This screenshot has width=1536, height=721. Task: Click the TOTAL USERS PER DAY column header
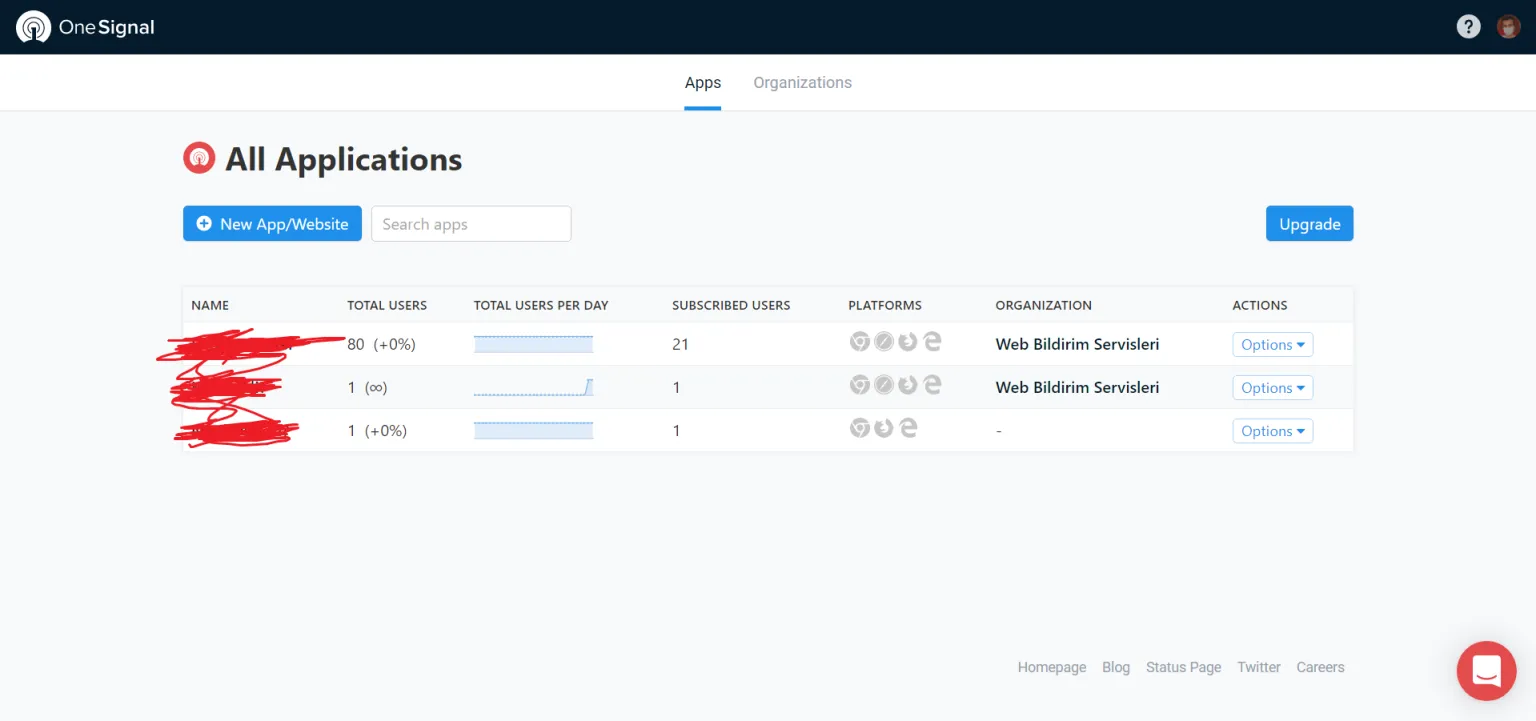541,305
